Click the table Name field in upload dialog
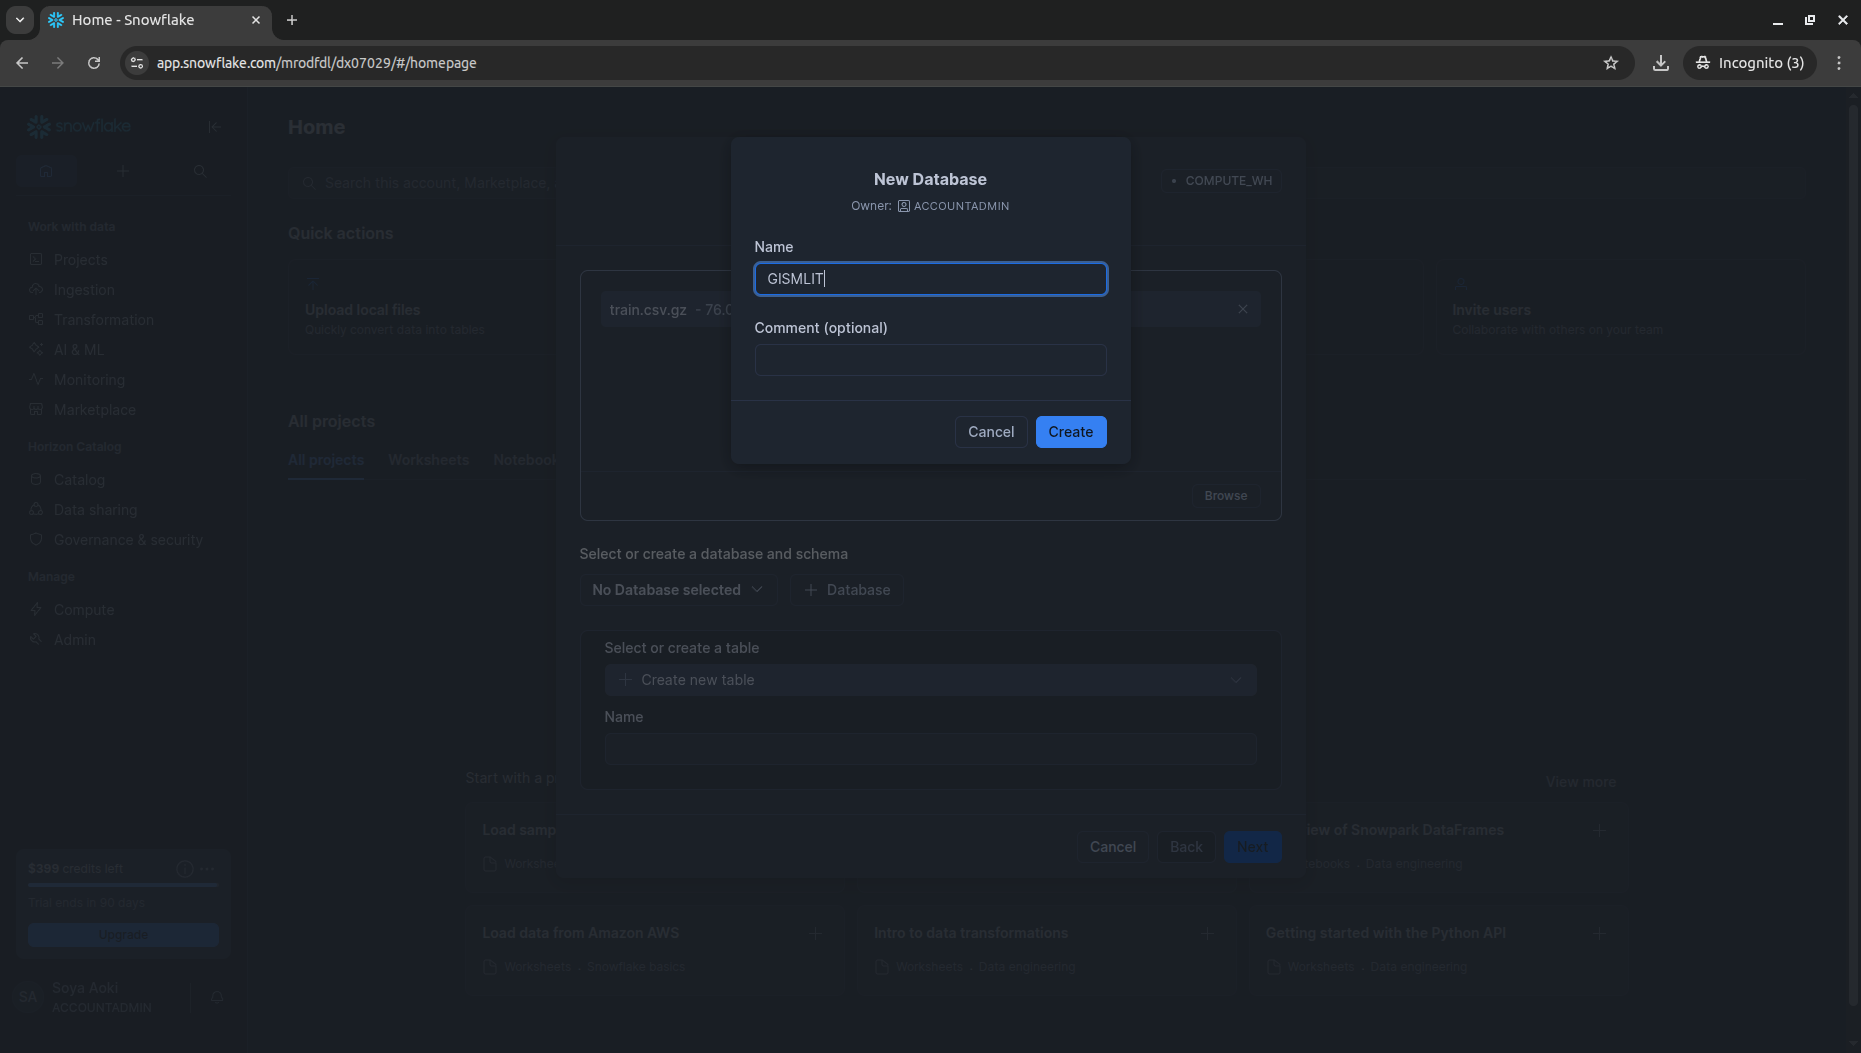The height and width of the screenshot is (1053, 1861). (x=930, y=749)
